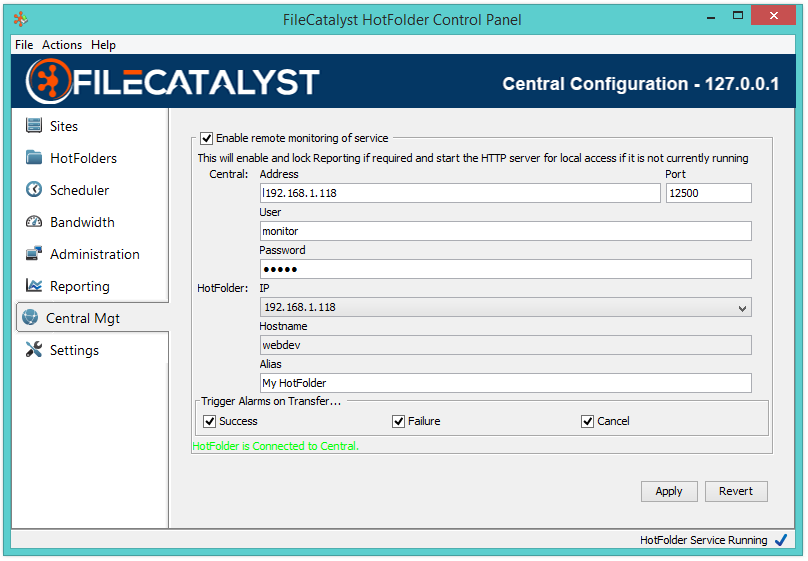
Task: Click the Settings wrench icon
Action: click(x=33, y=350)
